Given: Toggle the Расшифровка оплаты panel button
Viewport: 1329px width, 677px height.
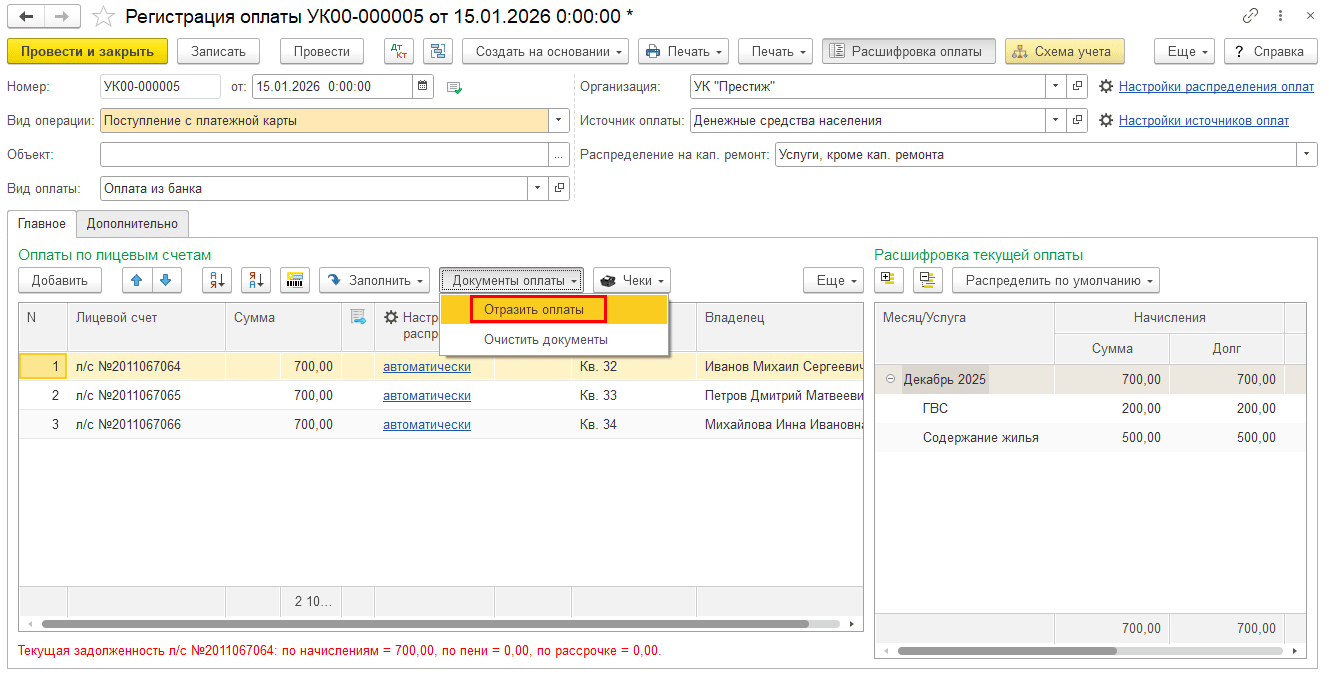Looking at the screenshot, I should point(909,51).
